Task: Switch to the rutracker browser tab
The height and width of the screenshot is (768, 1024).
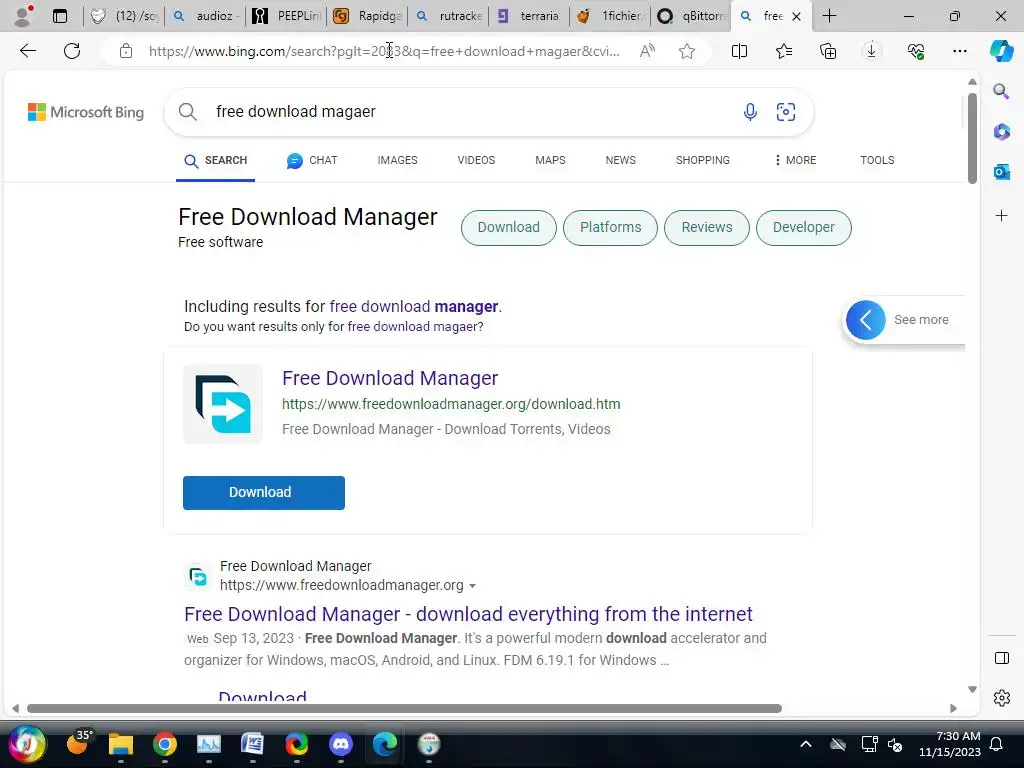Action: coord(449,16)
